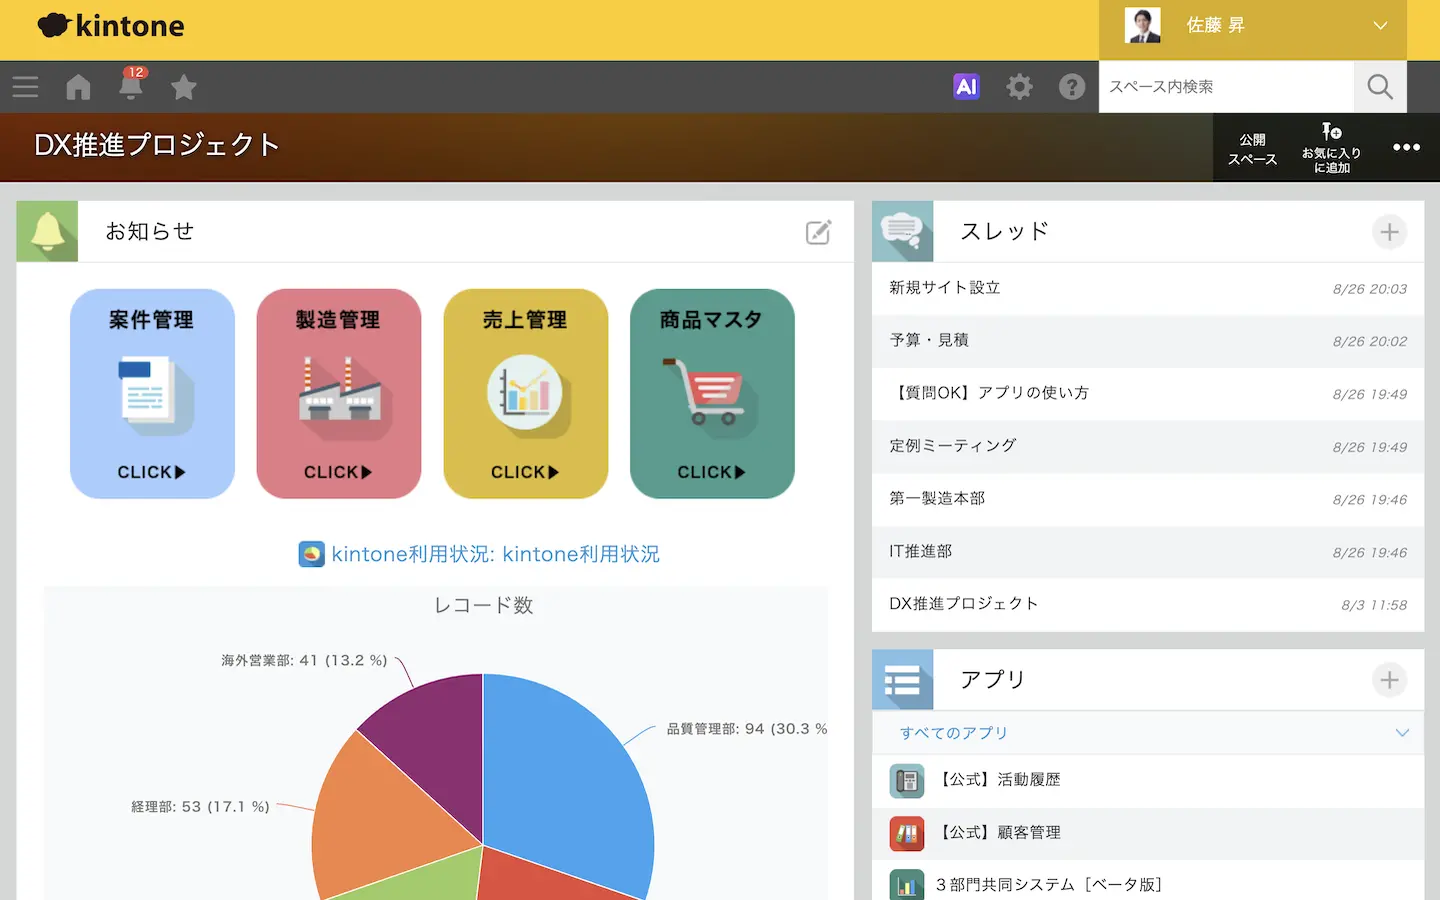1440x900 pixels.
Task: Add a new app with plus icon
Action: coord(1389,680)
